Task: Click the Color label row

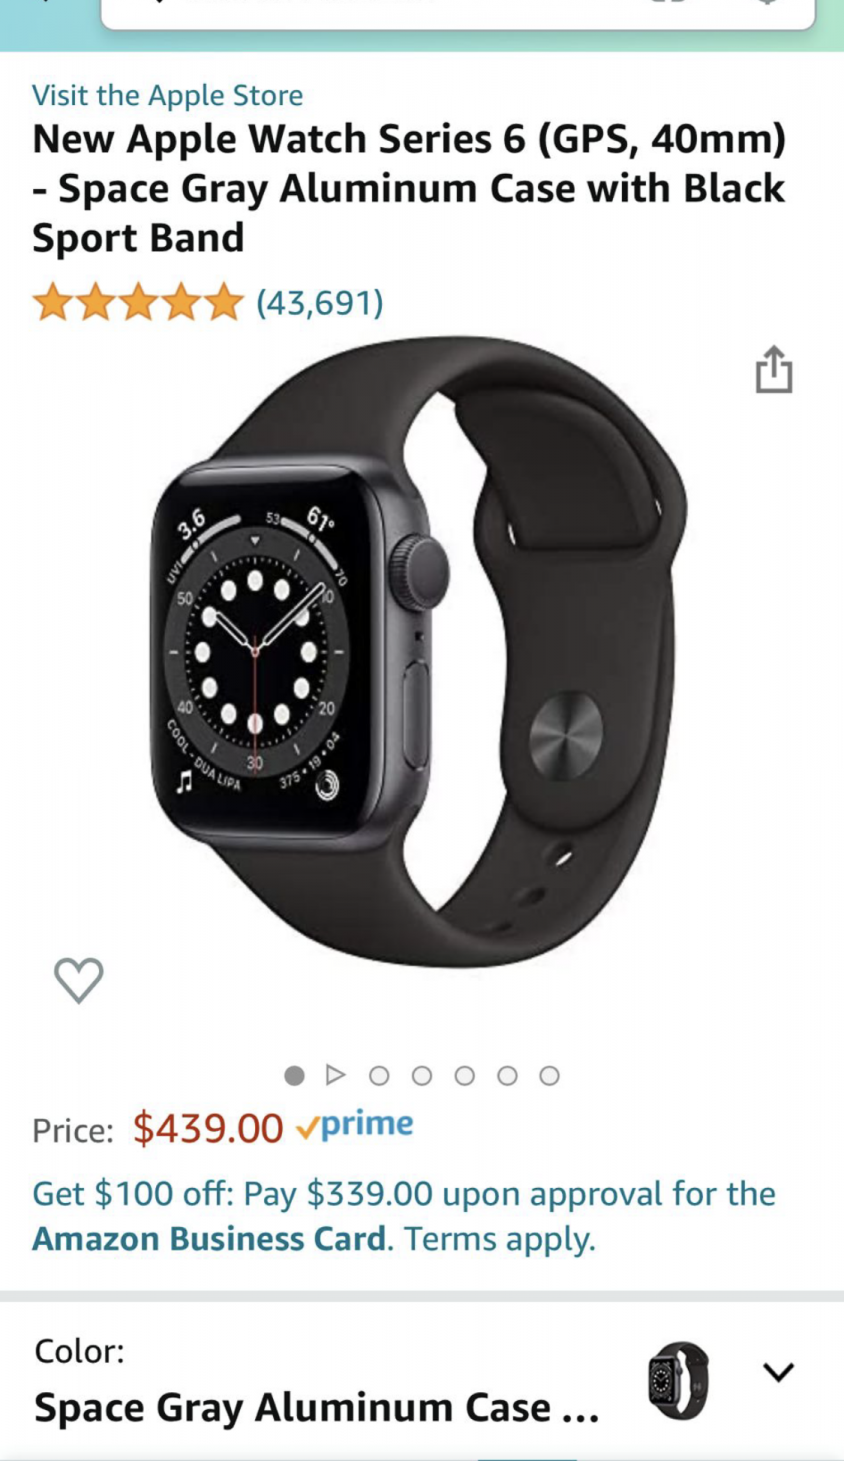Action: coord(79,1351)
